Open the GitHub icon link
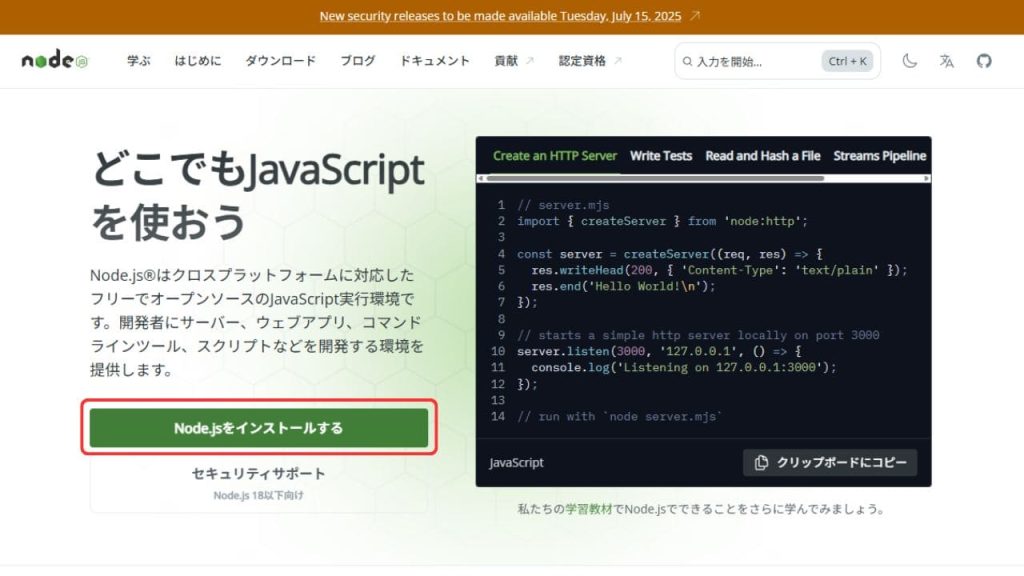This screenshot has width=1024, height=576. (x=984, y=61)
